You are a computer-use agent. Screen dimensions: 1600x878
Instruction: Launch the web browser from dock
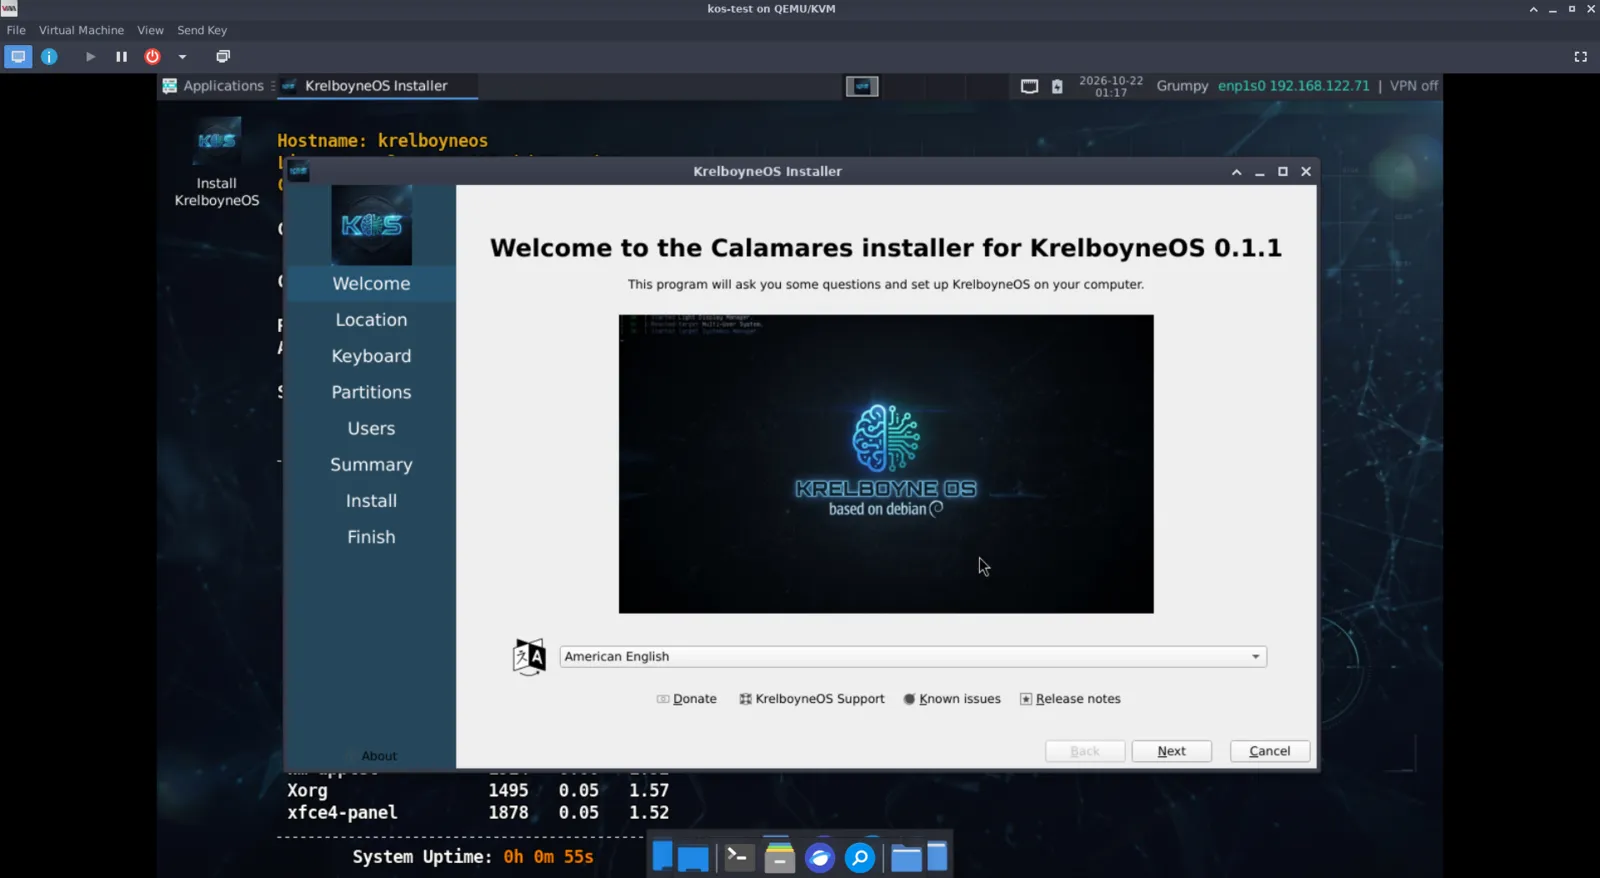tap(820, 858)
